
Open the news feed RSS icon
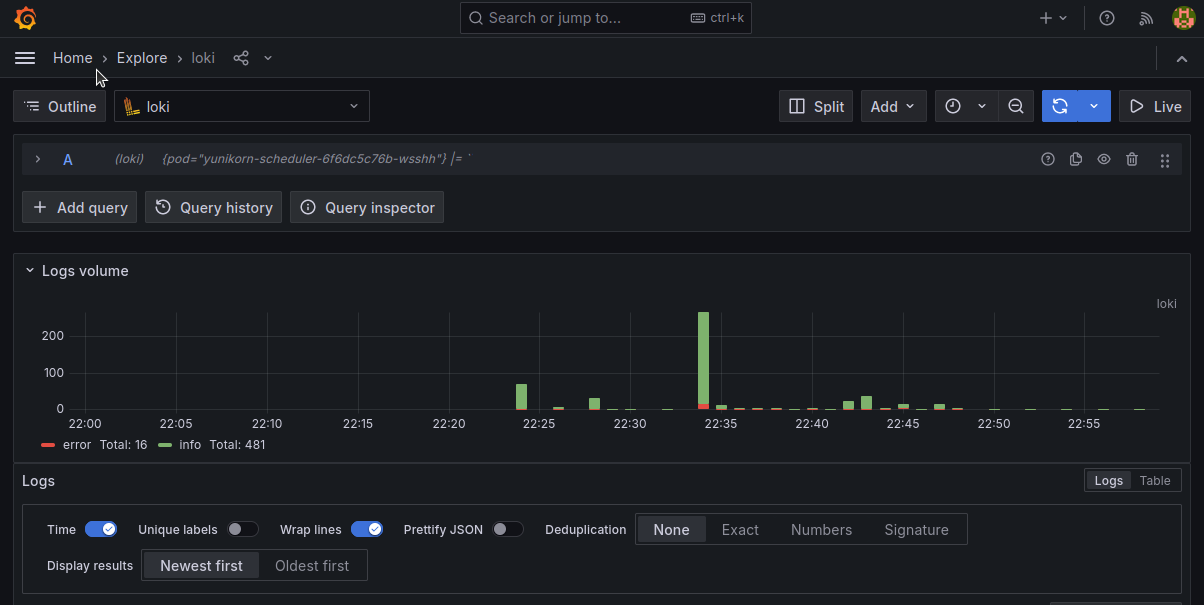pos(1147,18)
